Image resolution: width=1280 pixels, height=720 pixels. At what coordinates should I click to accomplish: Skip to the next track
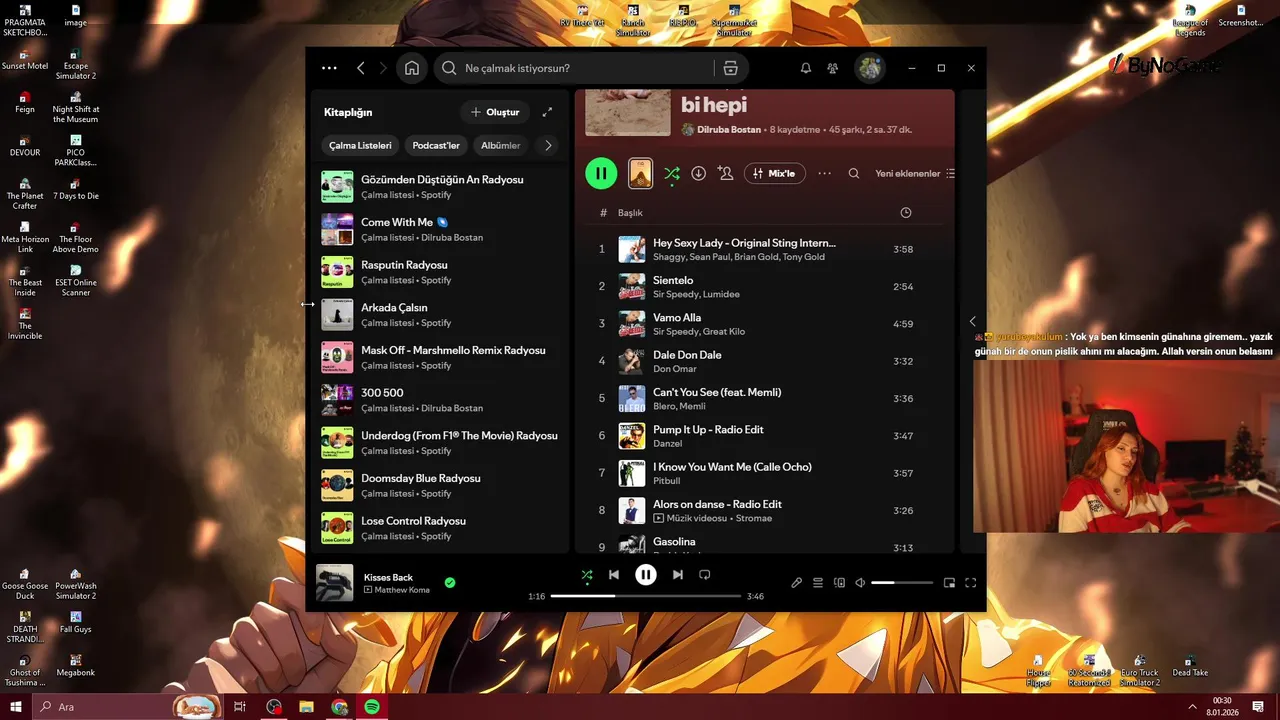tap(678, 575)
